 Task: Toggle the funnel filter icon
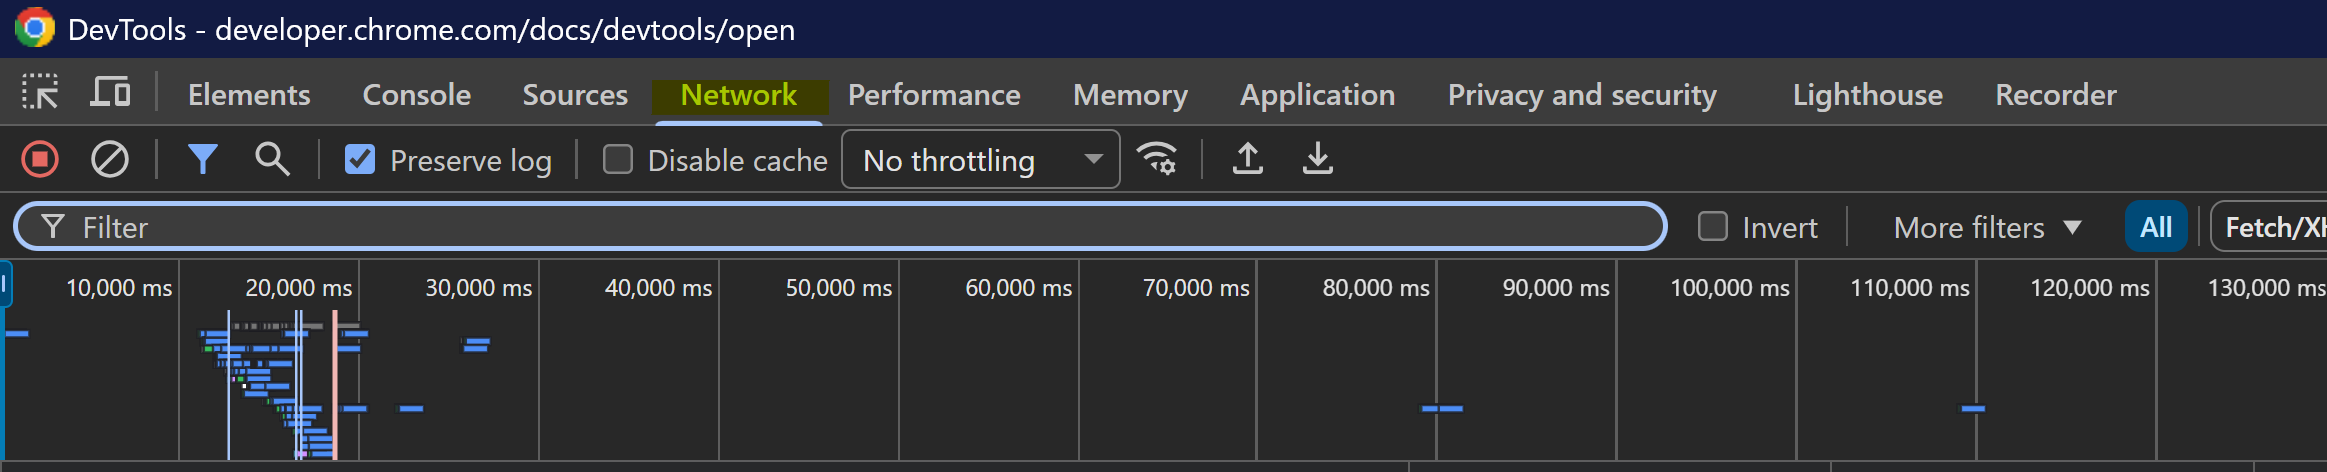(x=203, y=159)
